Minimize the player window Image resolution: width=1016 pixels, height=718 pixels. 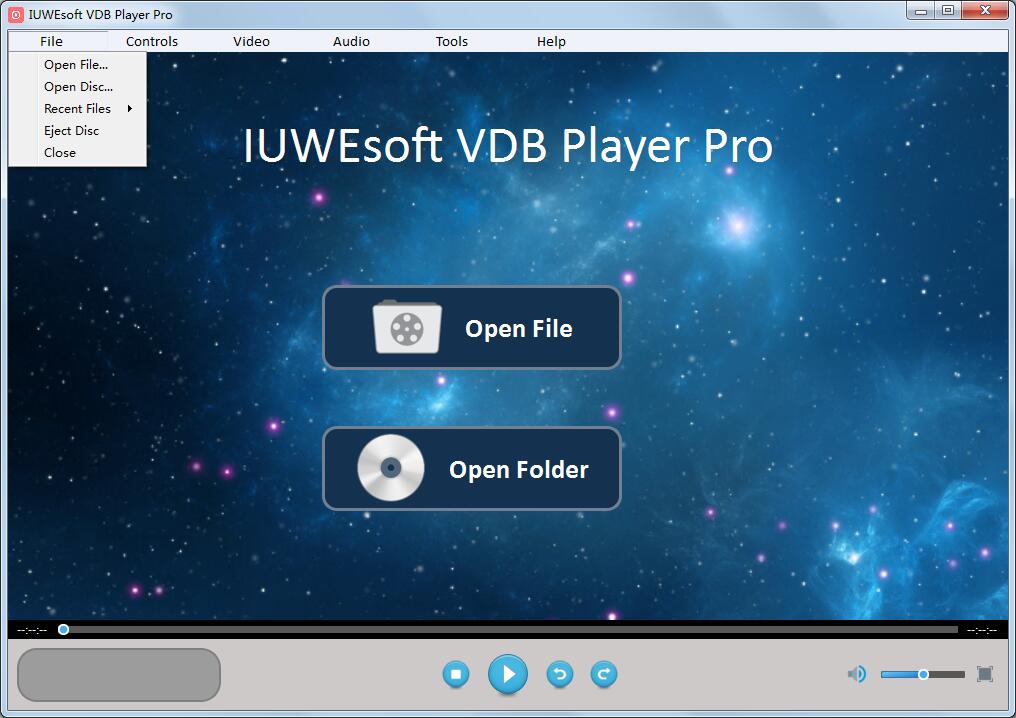click(921, 10)
